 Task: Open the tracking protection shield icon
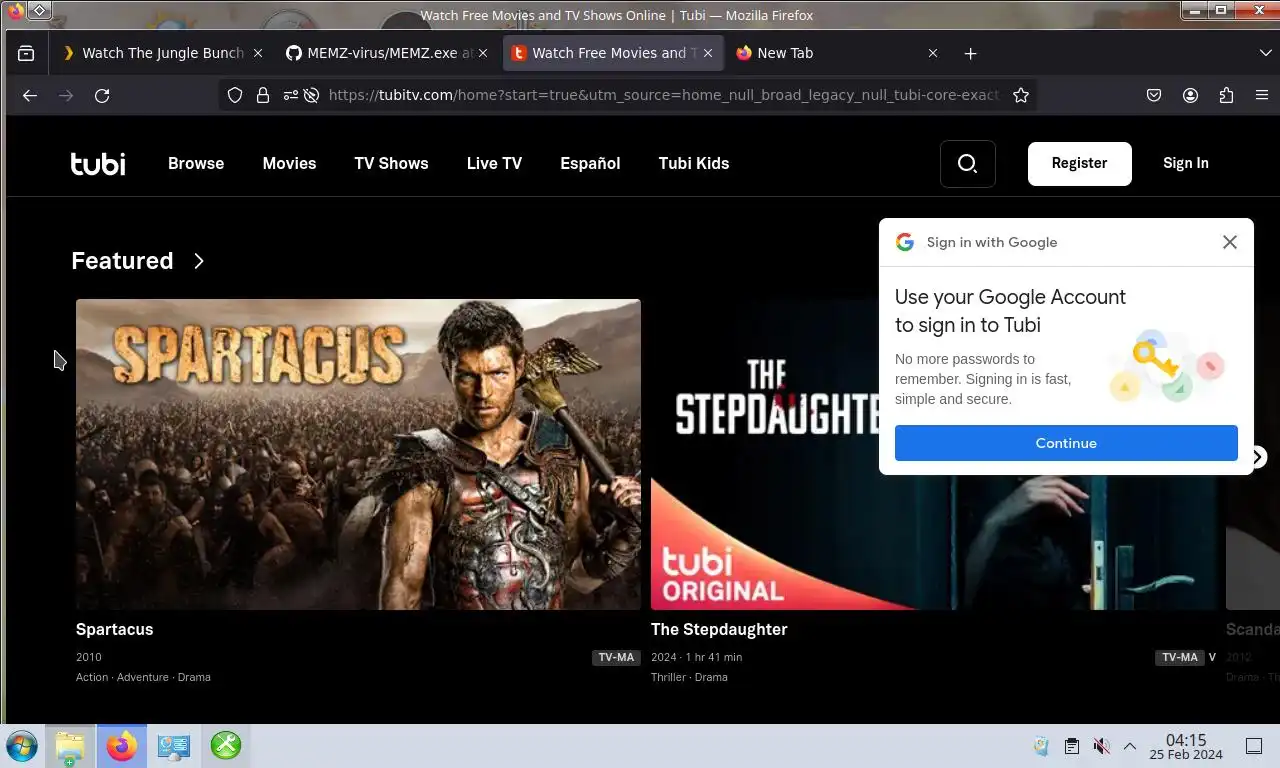click(x=235, y=95)
